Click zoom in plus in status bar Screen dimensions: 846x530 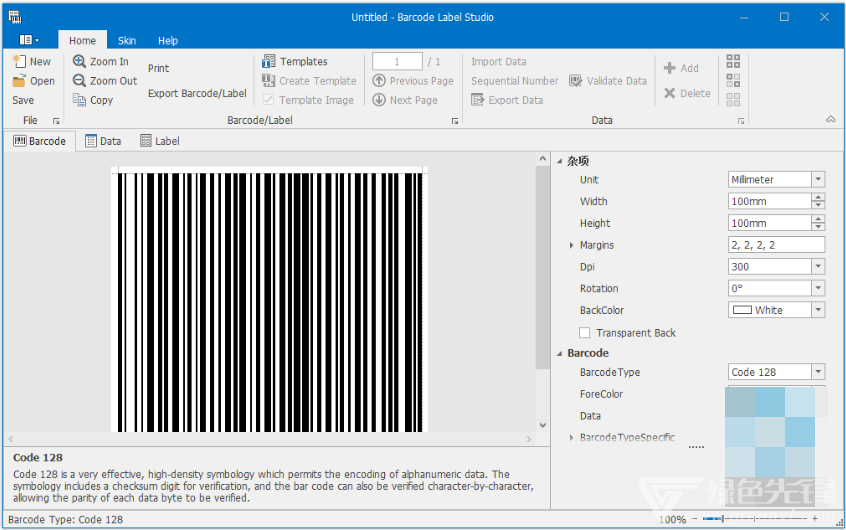(x=815, y=519)
